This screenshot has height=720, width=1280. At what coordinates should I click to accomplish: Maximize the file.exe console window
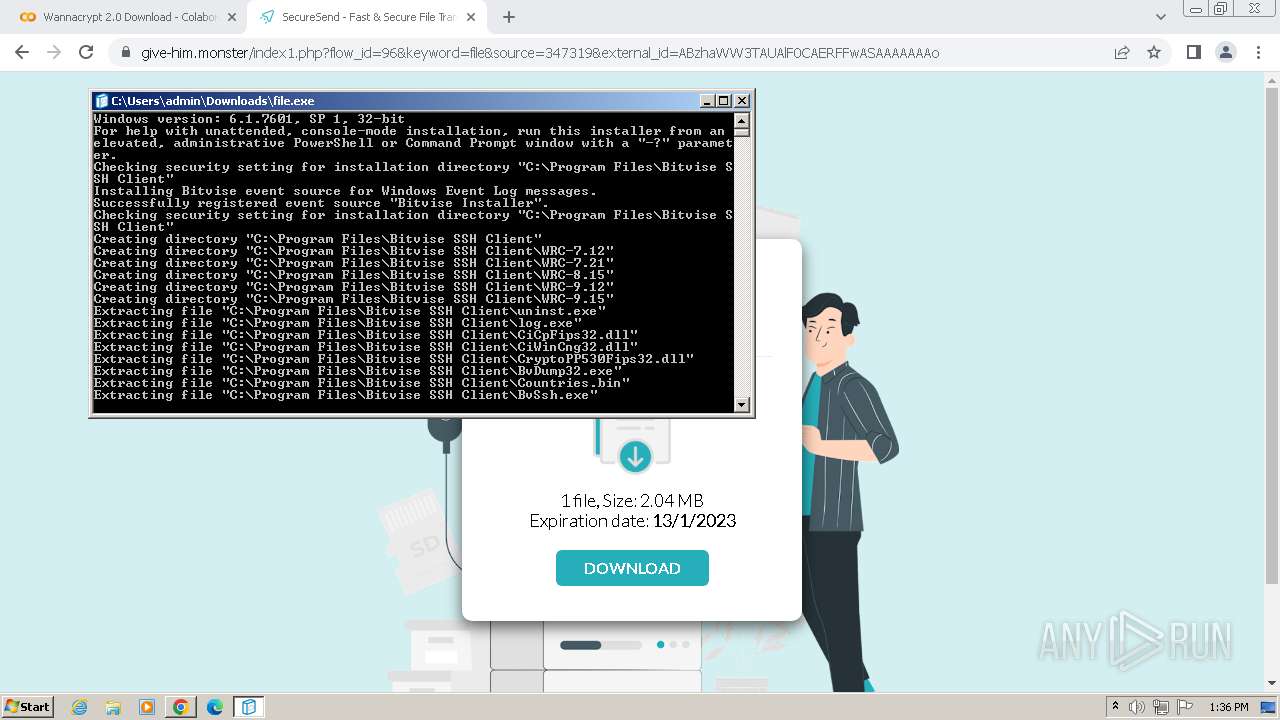pyautogui.click(x=725, y=101)
